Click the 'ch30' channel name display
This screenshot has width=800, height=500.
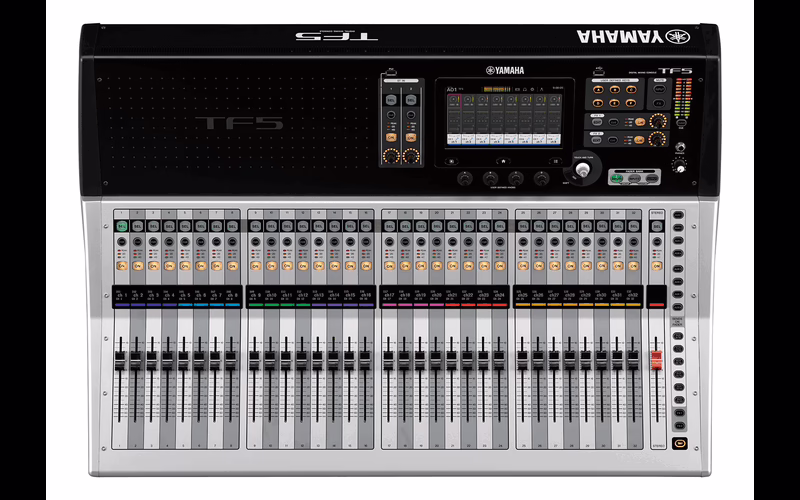coord(602,296)
